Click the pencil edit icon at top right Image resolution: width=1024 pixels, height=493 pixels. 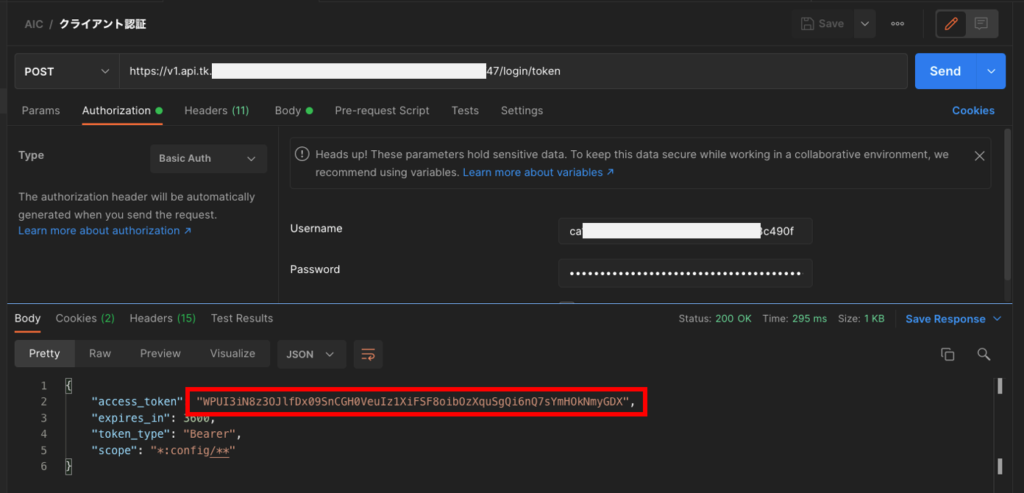pos(952,23)
